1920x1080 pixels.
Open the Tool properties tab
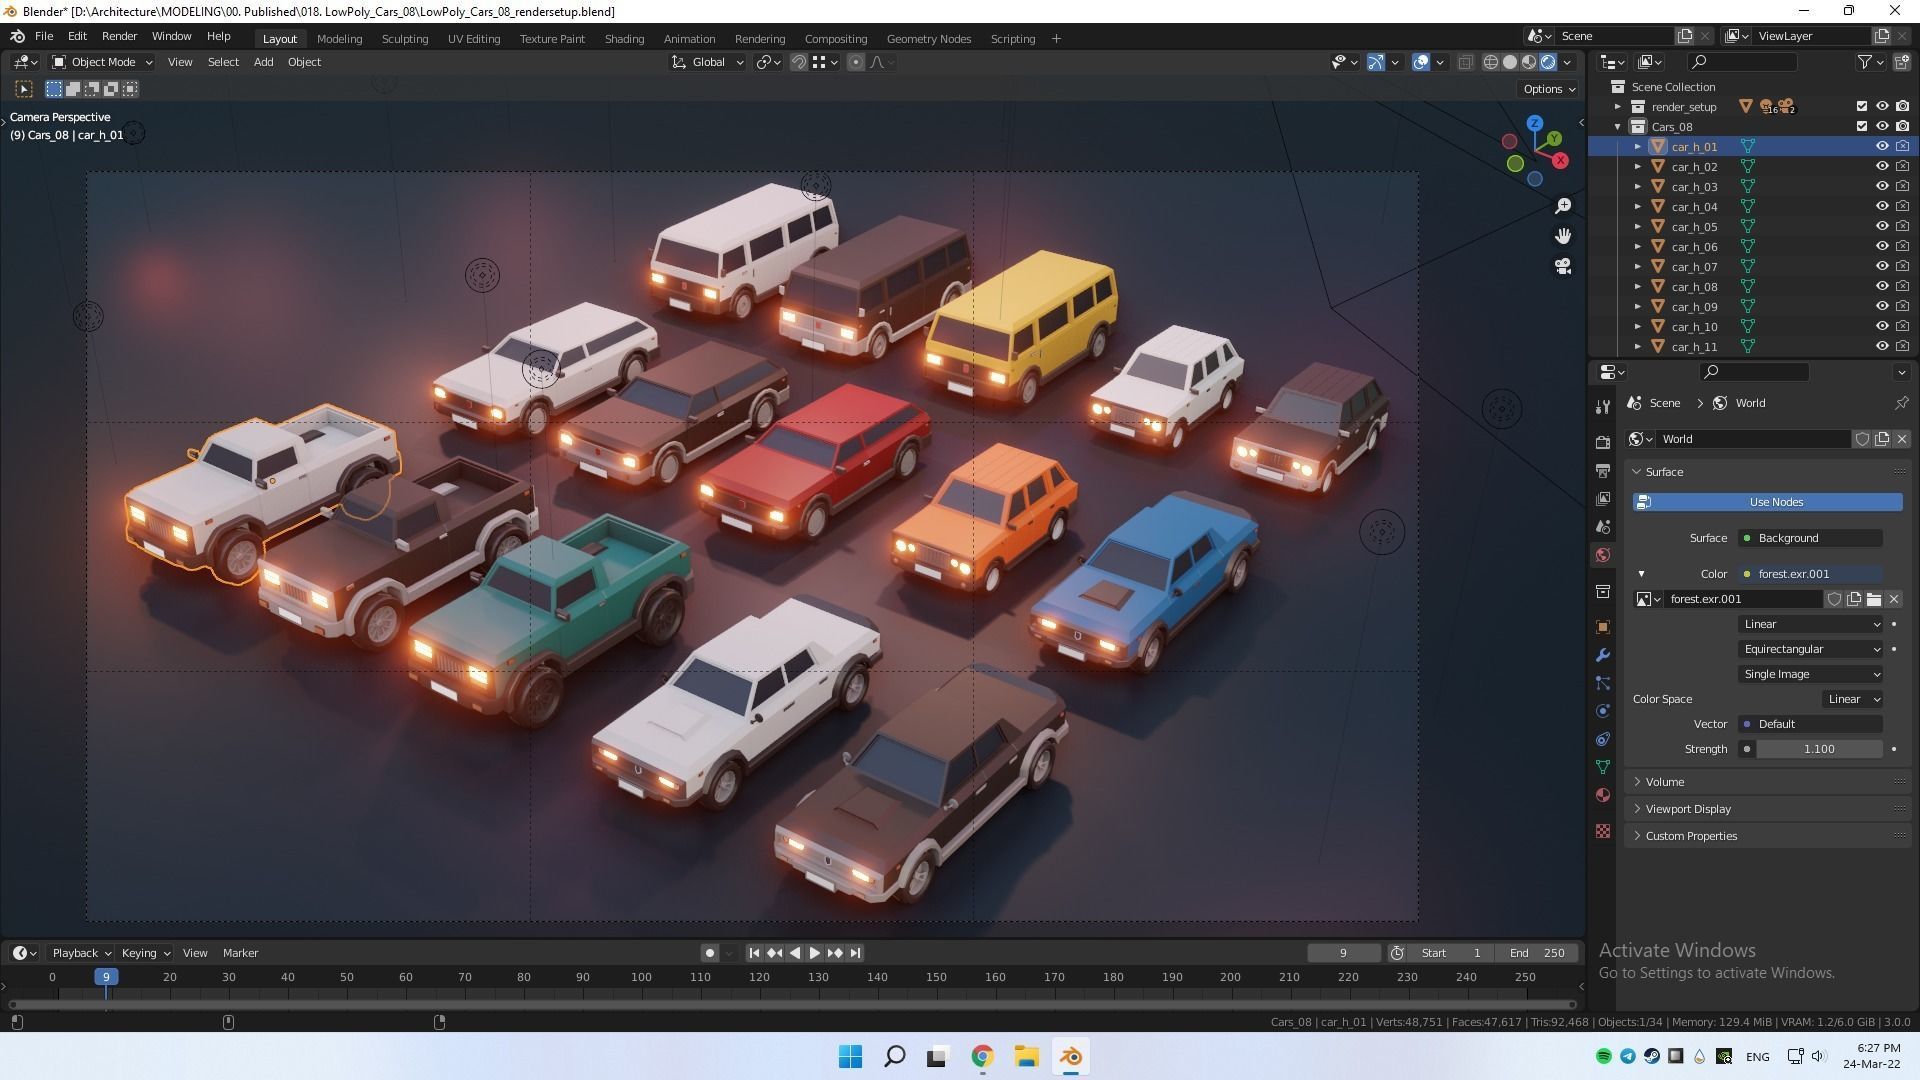[x=1603, y=406]
